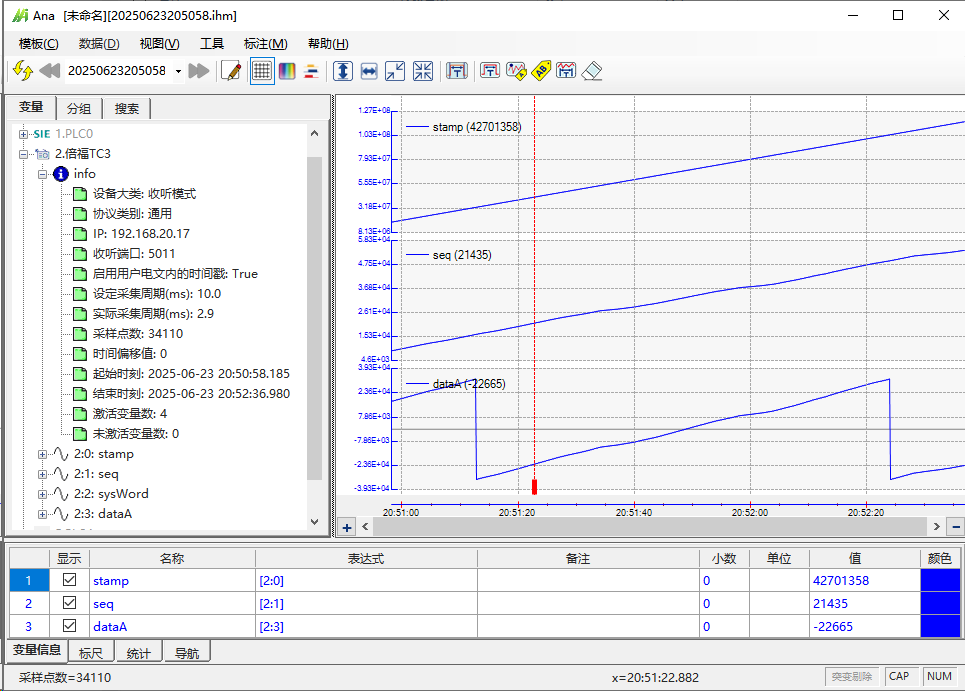Click the red-framed ruler annotation icon
The image size is (965, 691).
[x=490, y=71]
